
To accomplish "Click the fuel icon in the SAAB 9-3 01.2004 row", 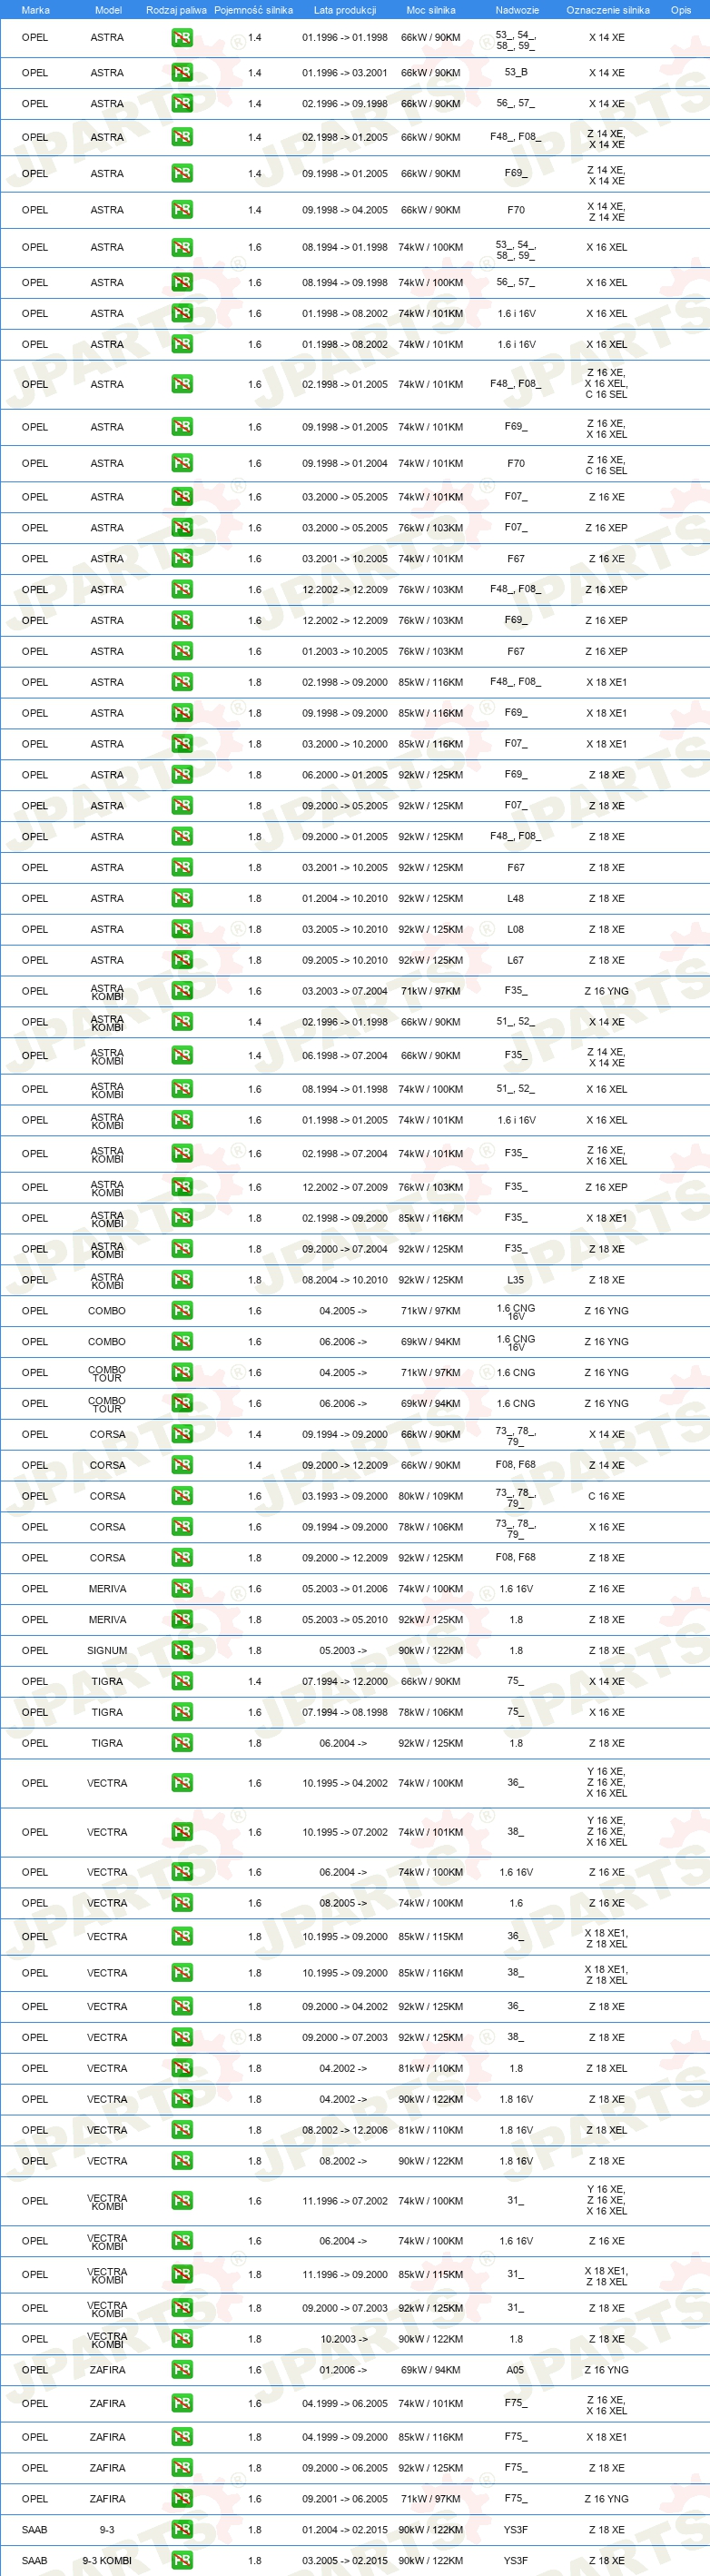I will pos(182,2529).
